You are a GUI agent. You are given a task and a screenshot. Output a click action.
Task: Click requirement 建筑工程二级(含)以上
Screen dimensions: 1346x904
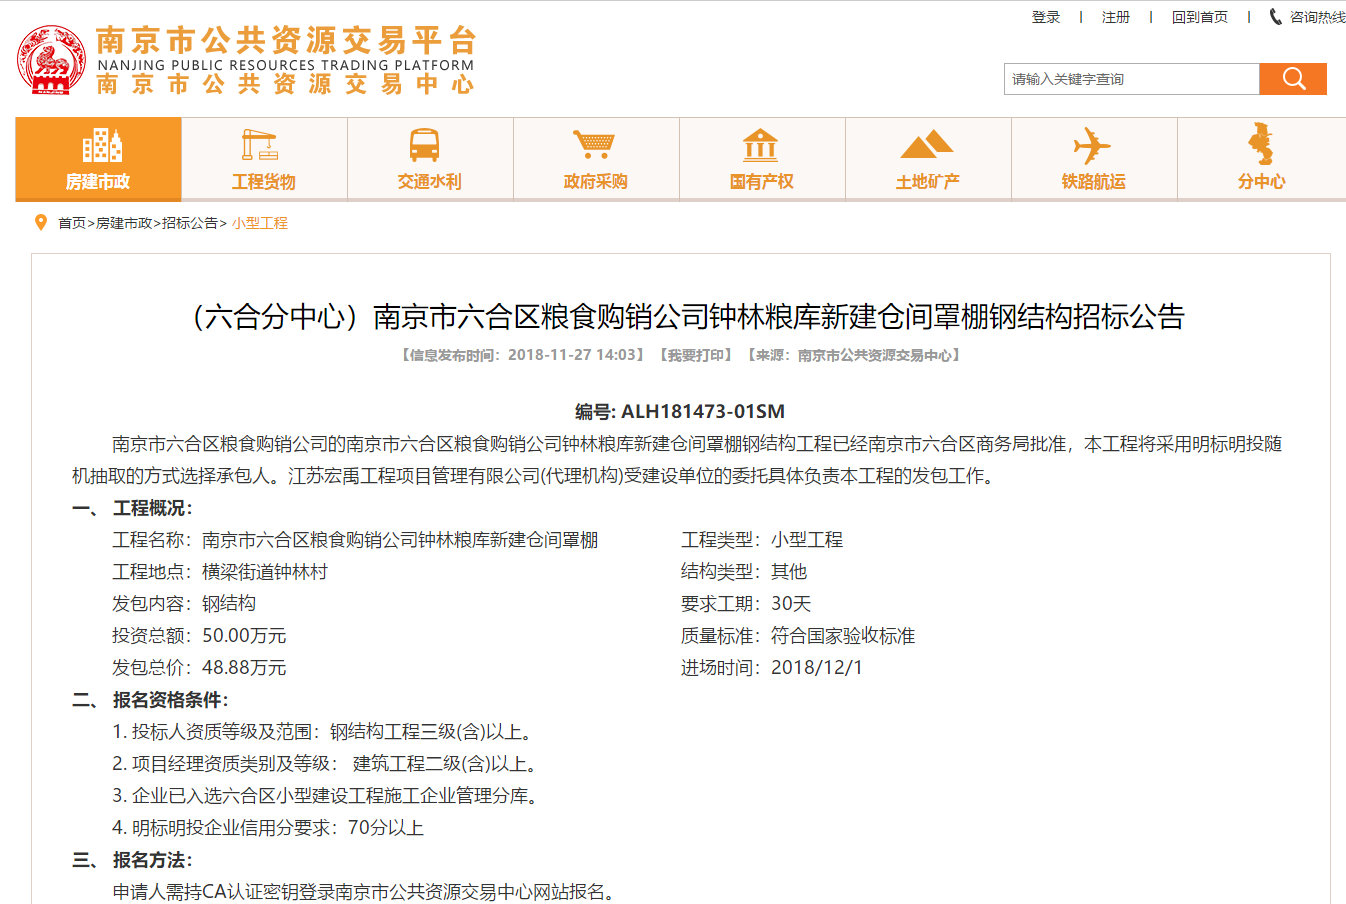(x=448, y=764)
